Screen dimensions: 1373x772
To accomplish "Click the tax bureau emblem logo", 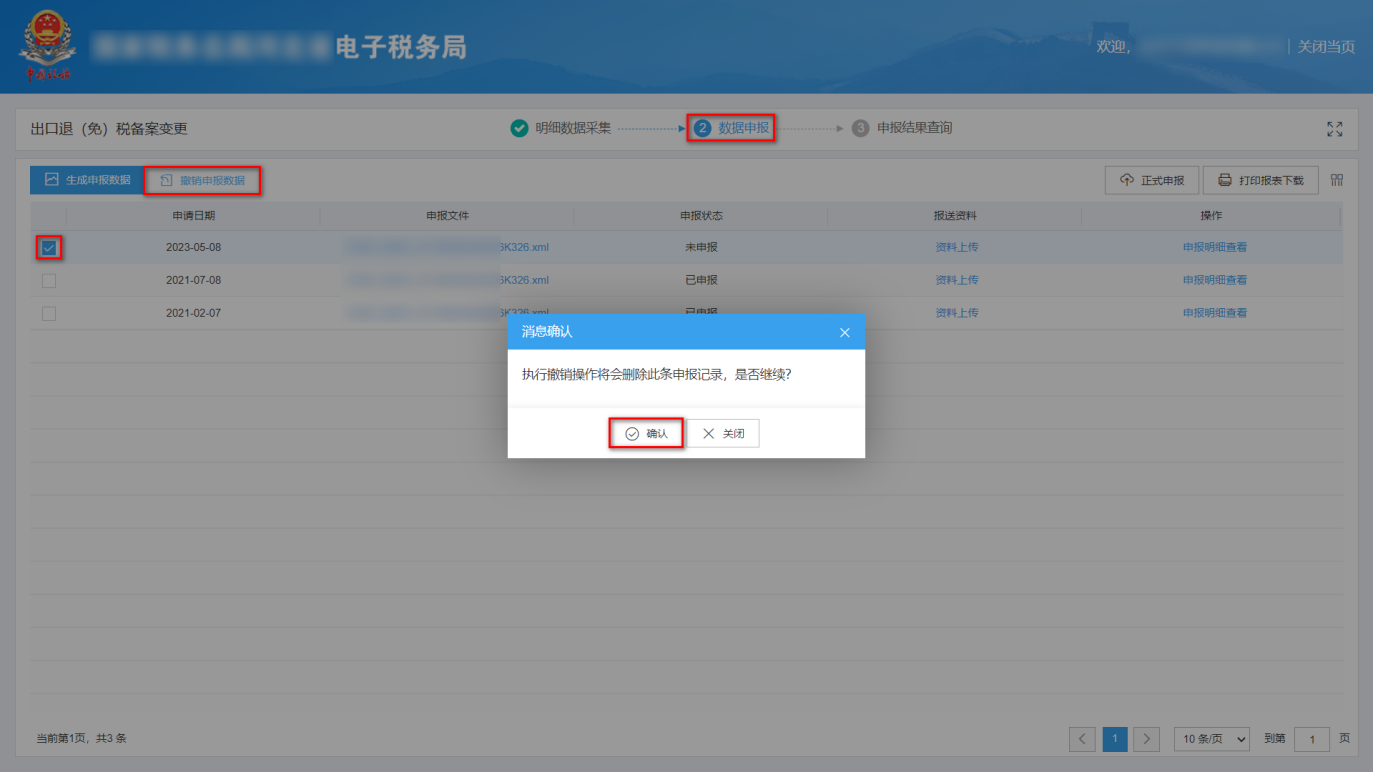I will coord(47,43).
